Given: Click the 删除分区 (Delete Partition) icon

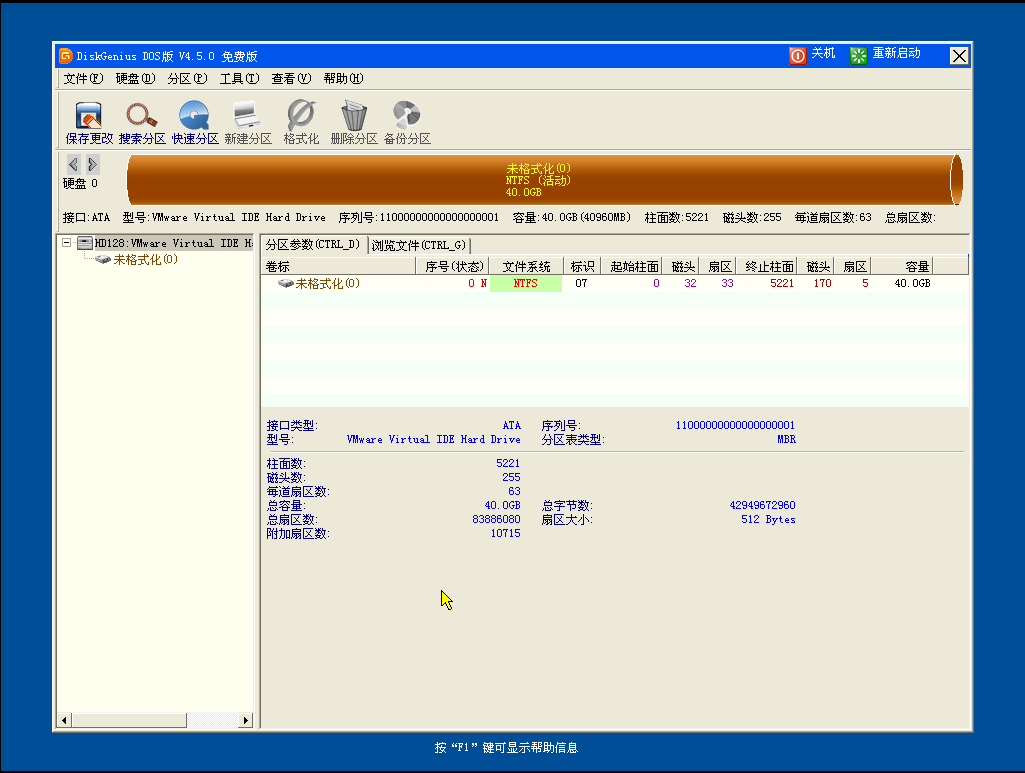Looking at the screenshot, I should 355,120.
